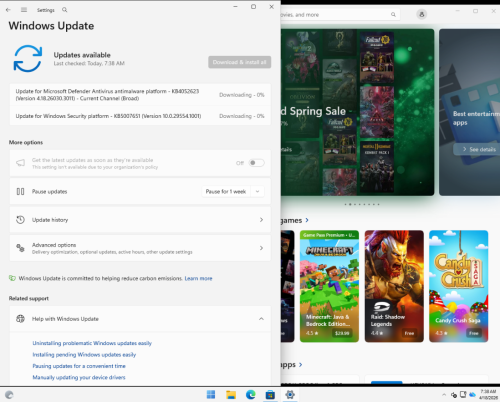Image resolution: width=500 pixels, height=402 pixels.
Task: Click Download & install all button
Action: pos(239,62)
